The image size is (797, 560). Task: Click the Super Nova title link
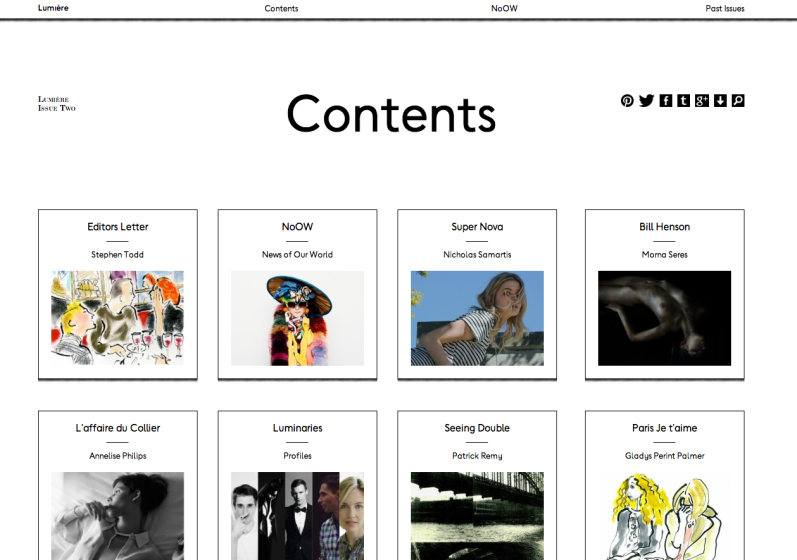[477, 227]
